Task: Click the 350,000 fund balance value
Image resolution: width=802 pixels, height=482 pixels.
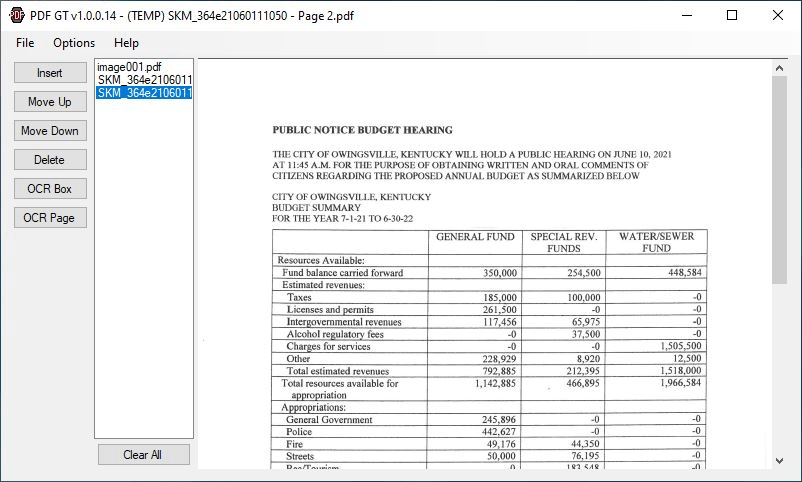Action: [500, 273]
